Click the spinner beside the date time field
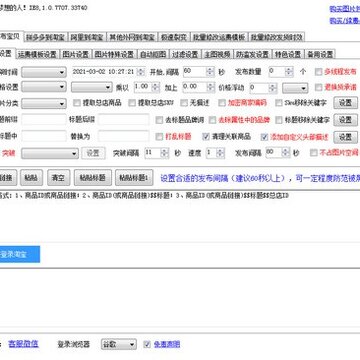This screenshot has width=360, height=360. pos(141,72)
